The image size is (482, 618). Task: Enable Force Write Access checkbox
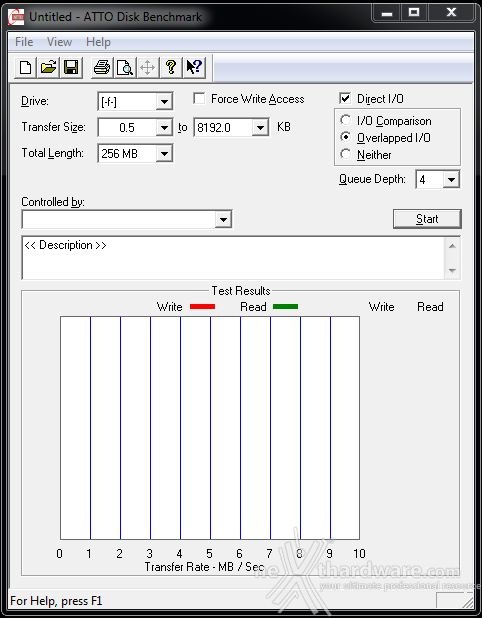(x=199, y=99)
